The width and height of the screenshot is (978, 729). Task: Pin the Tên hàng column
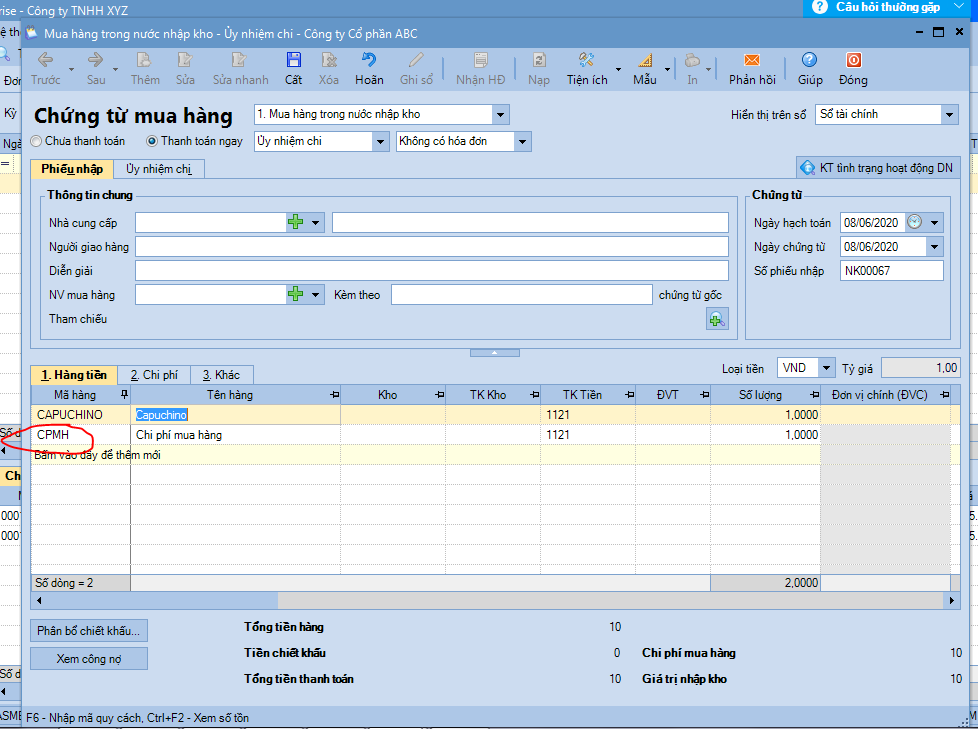coord(334,394)
